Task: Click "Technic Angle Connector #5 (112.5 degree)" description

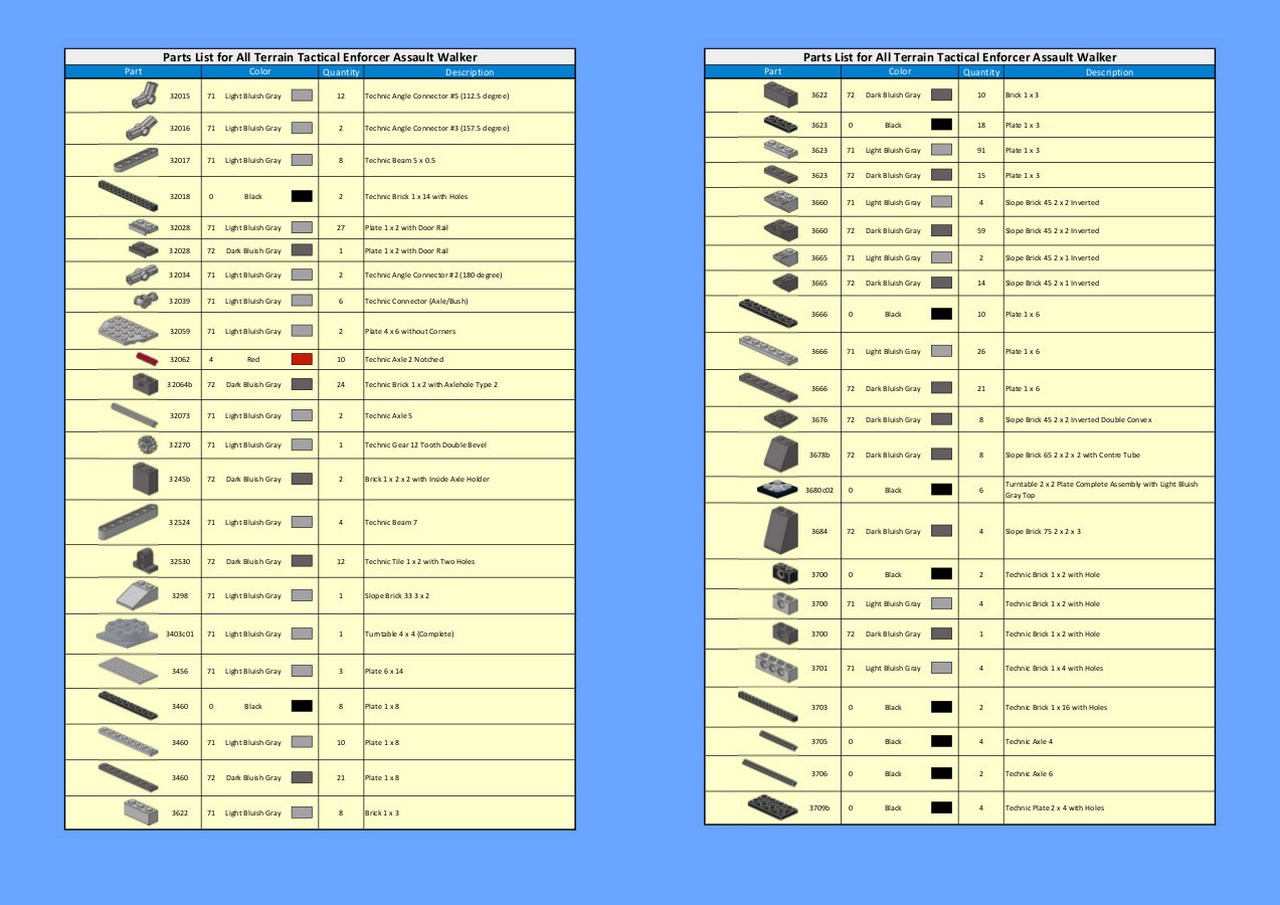Action: [x=438, y=96]
